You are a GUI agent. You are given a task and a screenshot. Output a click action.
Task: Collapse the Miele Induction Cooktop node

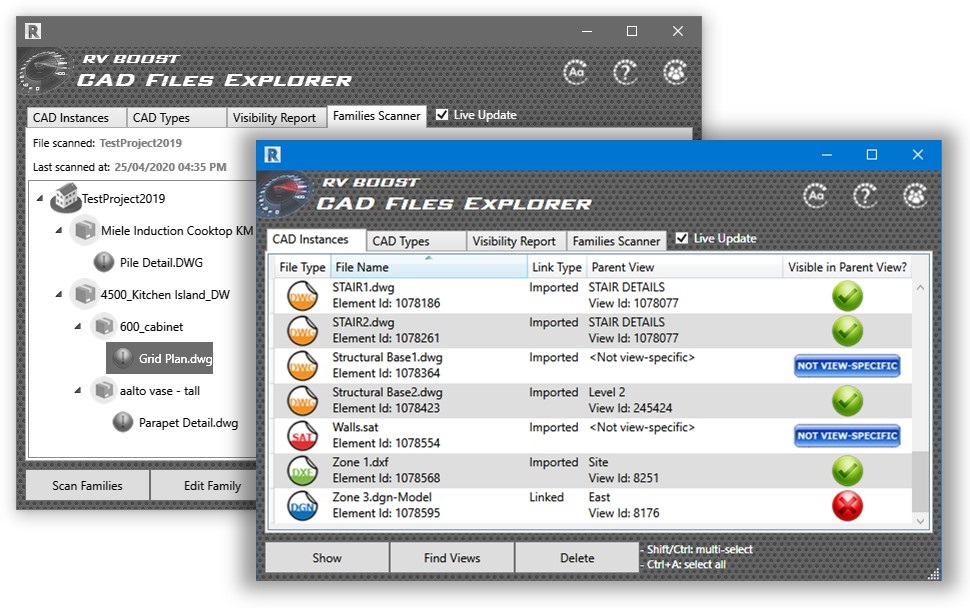59,231
